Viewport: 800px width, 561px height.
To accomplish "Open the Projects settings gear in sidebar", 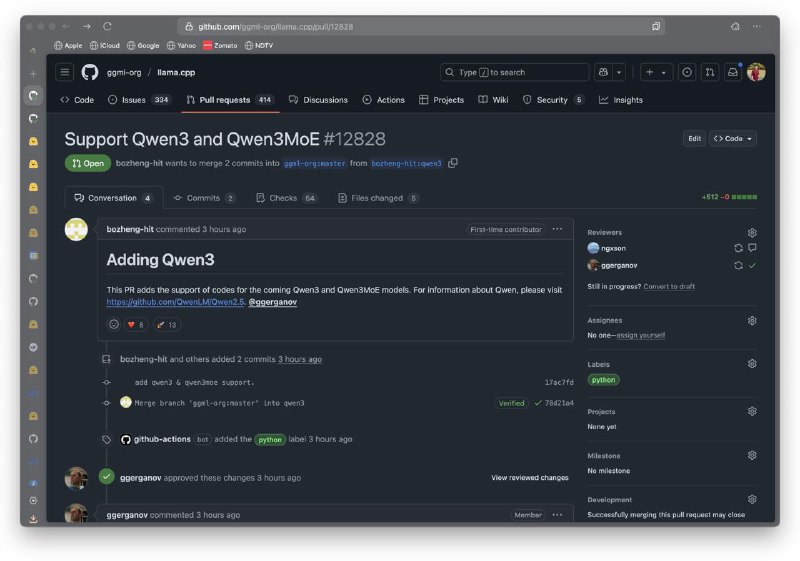I will pyautogui.click(x=752, y=411).
